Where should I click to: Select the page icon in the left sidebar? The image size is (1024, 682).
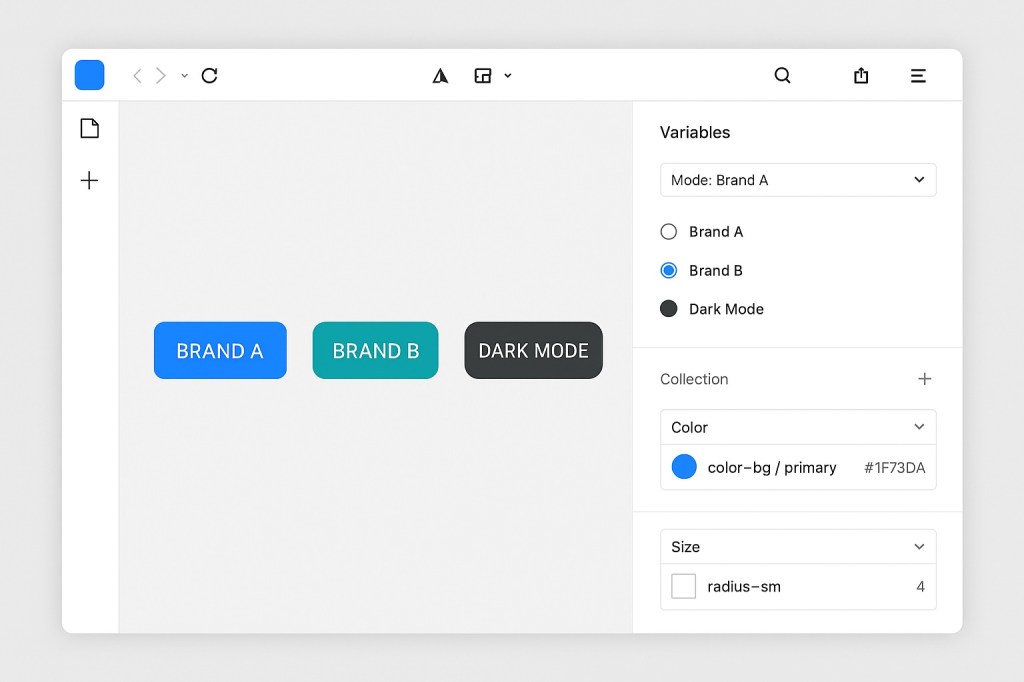(89, 128)
